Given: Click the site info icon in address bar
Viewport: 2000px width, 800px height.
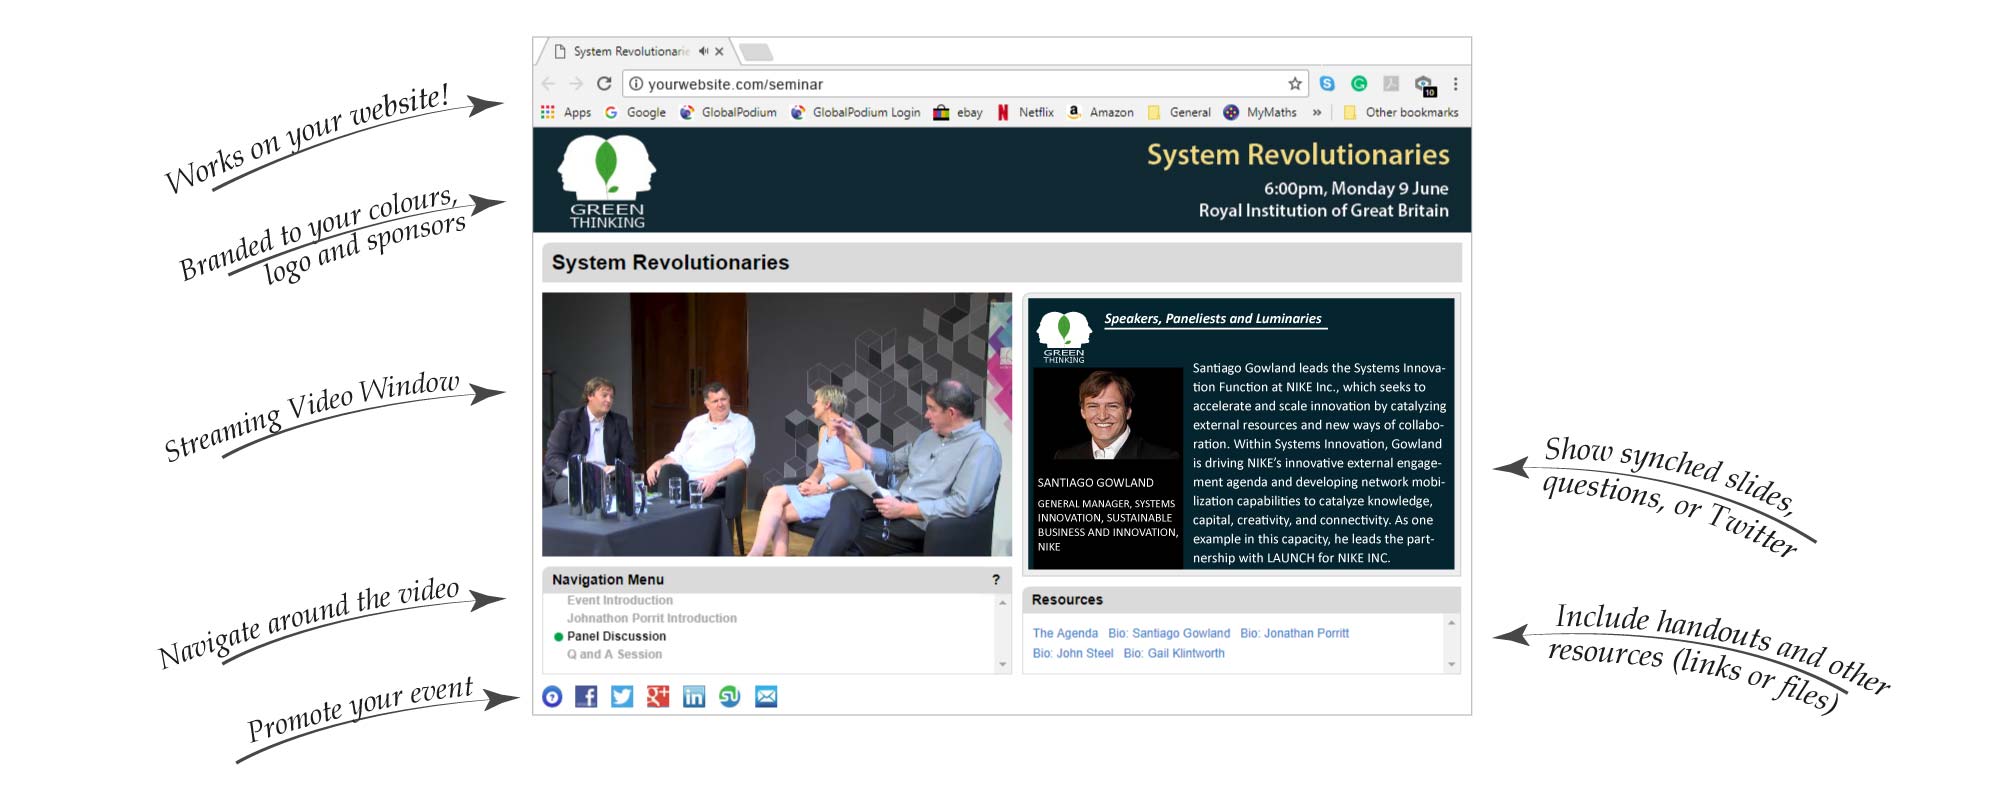Looking at the screenshot, I should coord(636,84).
